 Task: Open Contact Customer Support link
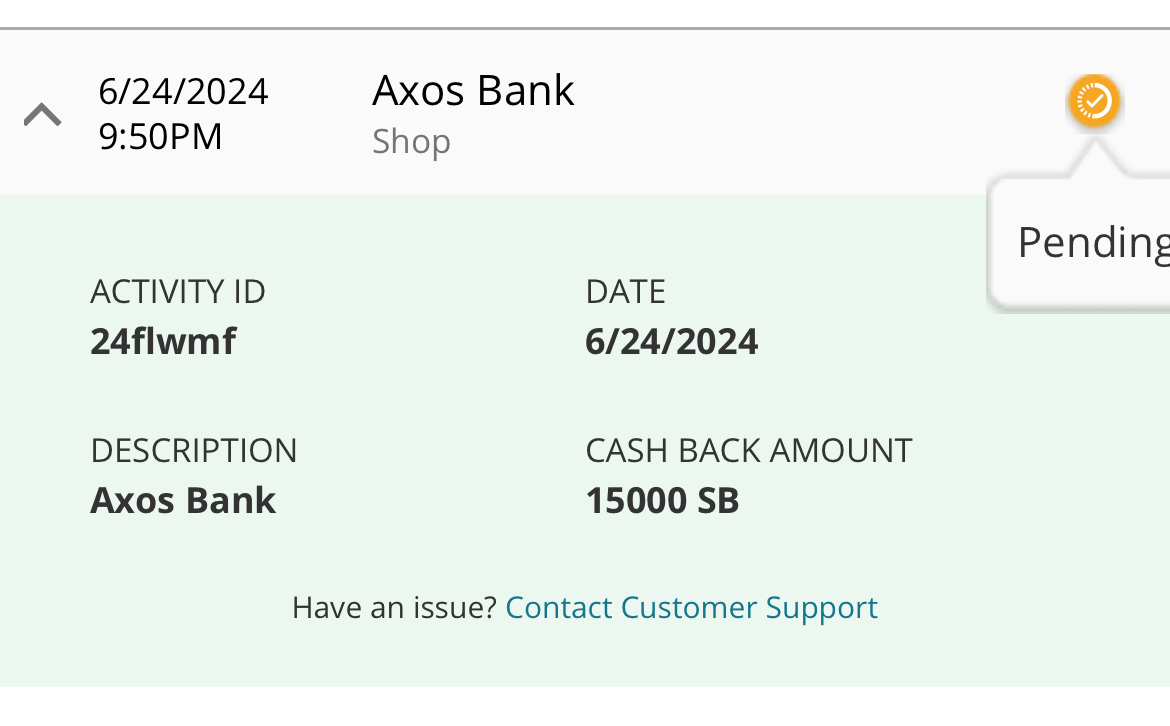pyautogui.click(x=691, y=608)
